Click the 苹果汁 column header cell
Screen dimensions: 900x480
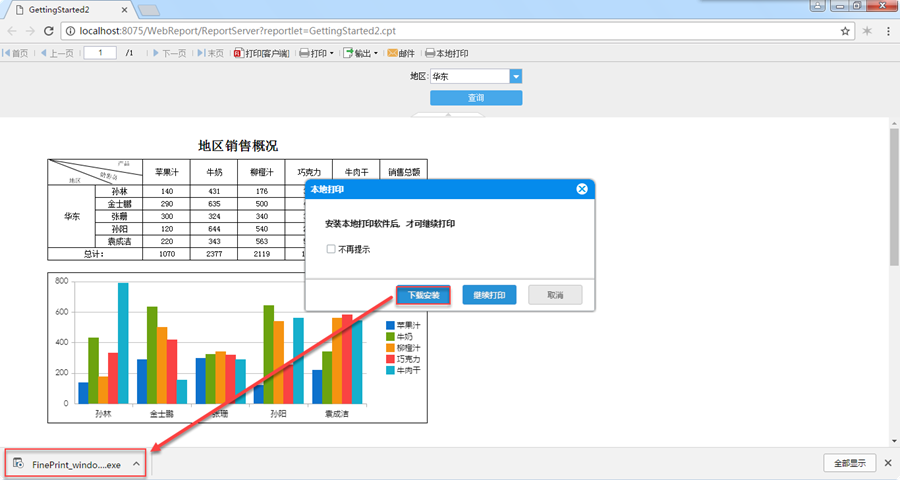[x=166, y=172]
